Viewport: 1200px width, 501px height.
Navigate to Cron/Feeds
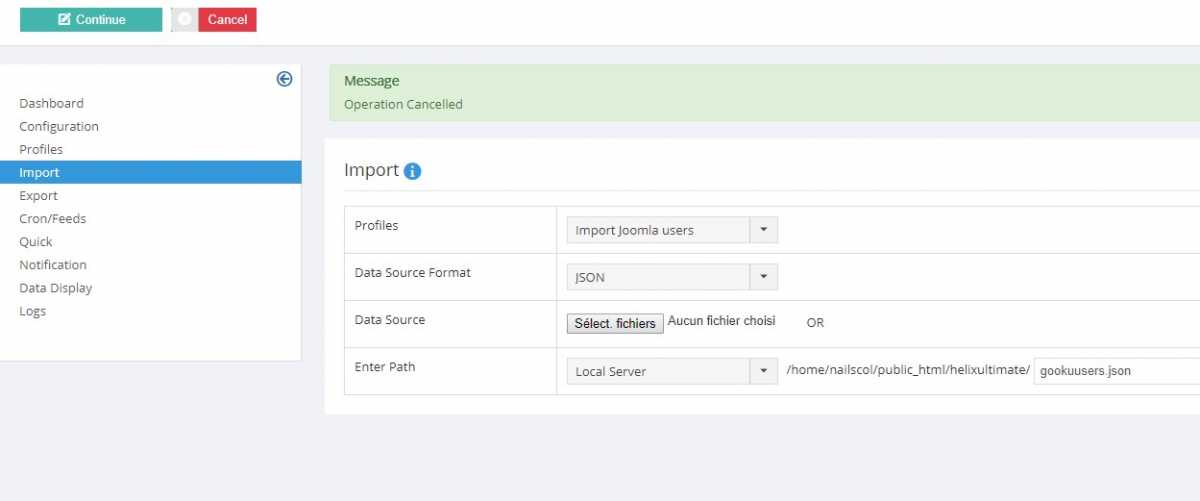(53, 218)
